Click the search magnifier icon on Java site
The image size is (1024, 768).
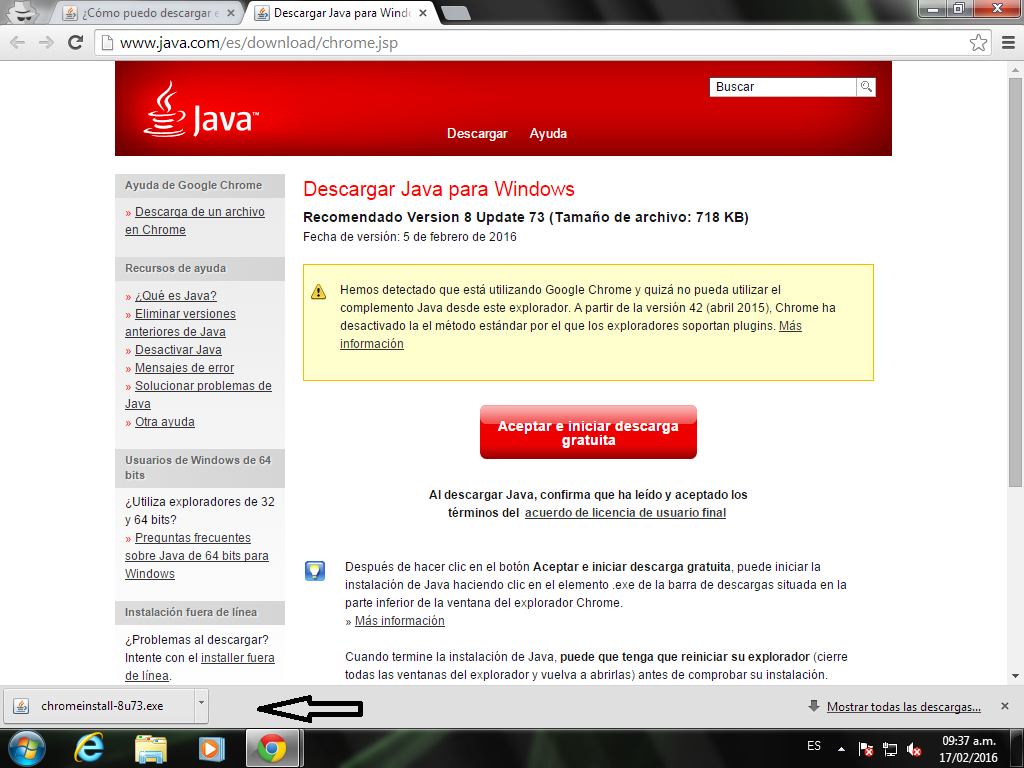866,87
